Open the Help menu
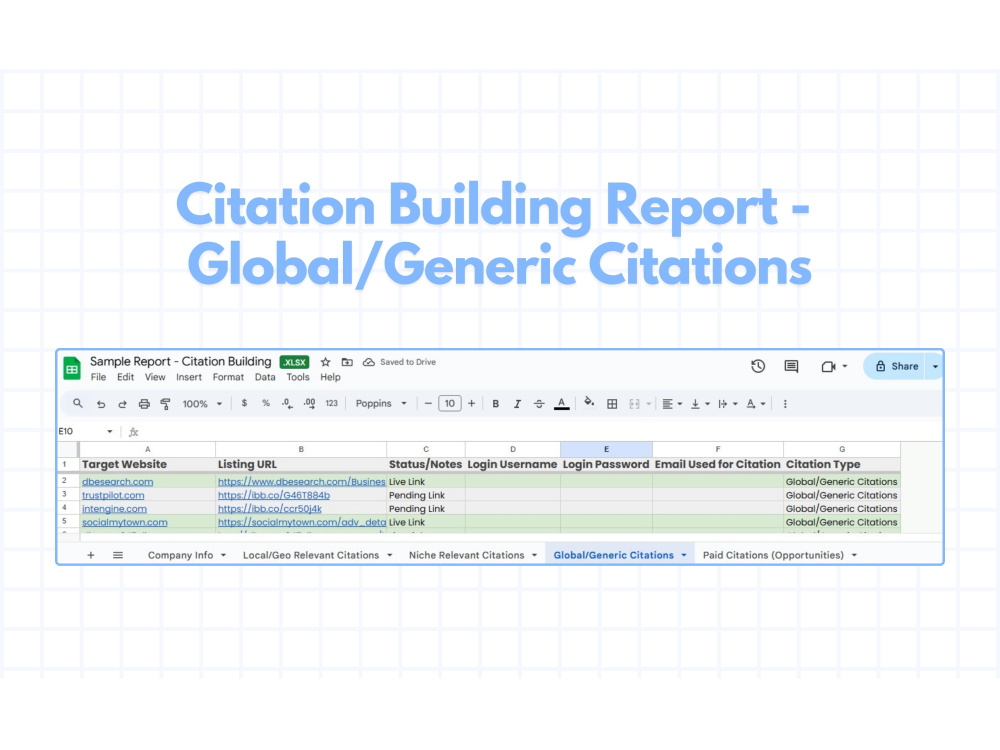This screenshot has width=1000, height=750. [330, 377]
